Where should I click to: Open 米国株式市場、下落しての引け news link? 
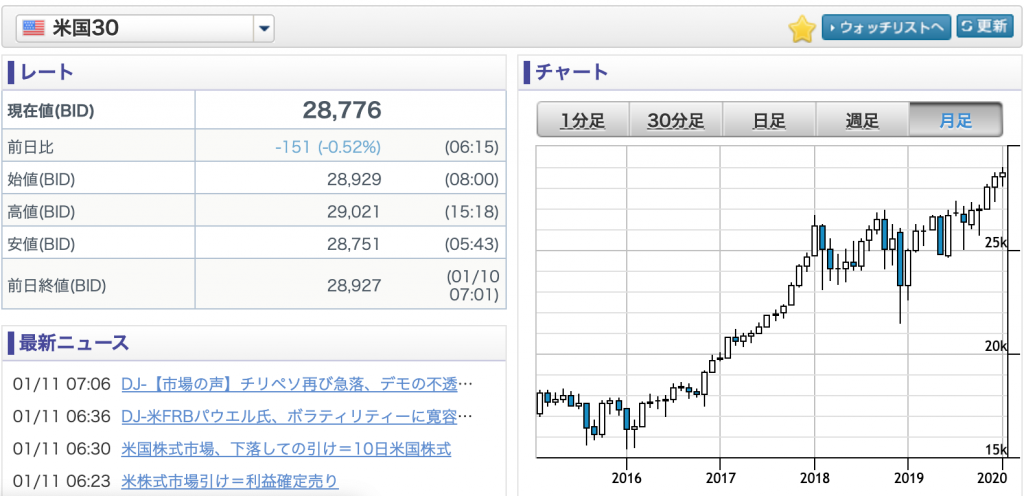[x=286, y=449]
